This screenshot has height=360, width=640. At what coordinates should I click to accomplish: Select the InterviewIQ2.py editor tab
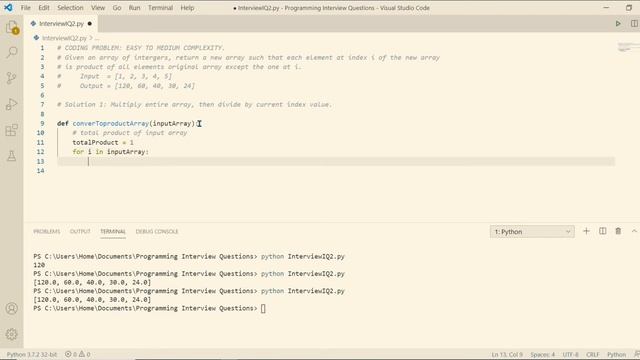61,24
